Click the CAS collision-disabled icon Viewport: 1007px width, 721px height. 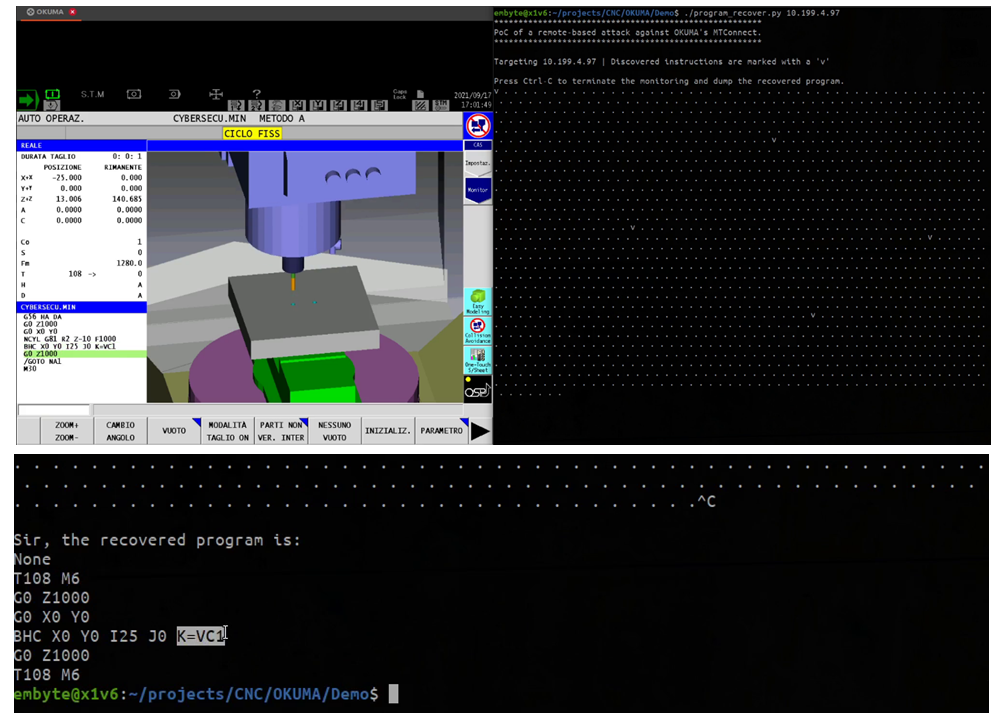tap(478, 127)
